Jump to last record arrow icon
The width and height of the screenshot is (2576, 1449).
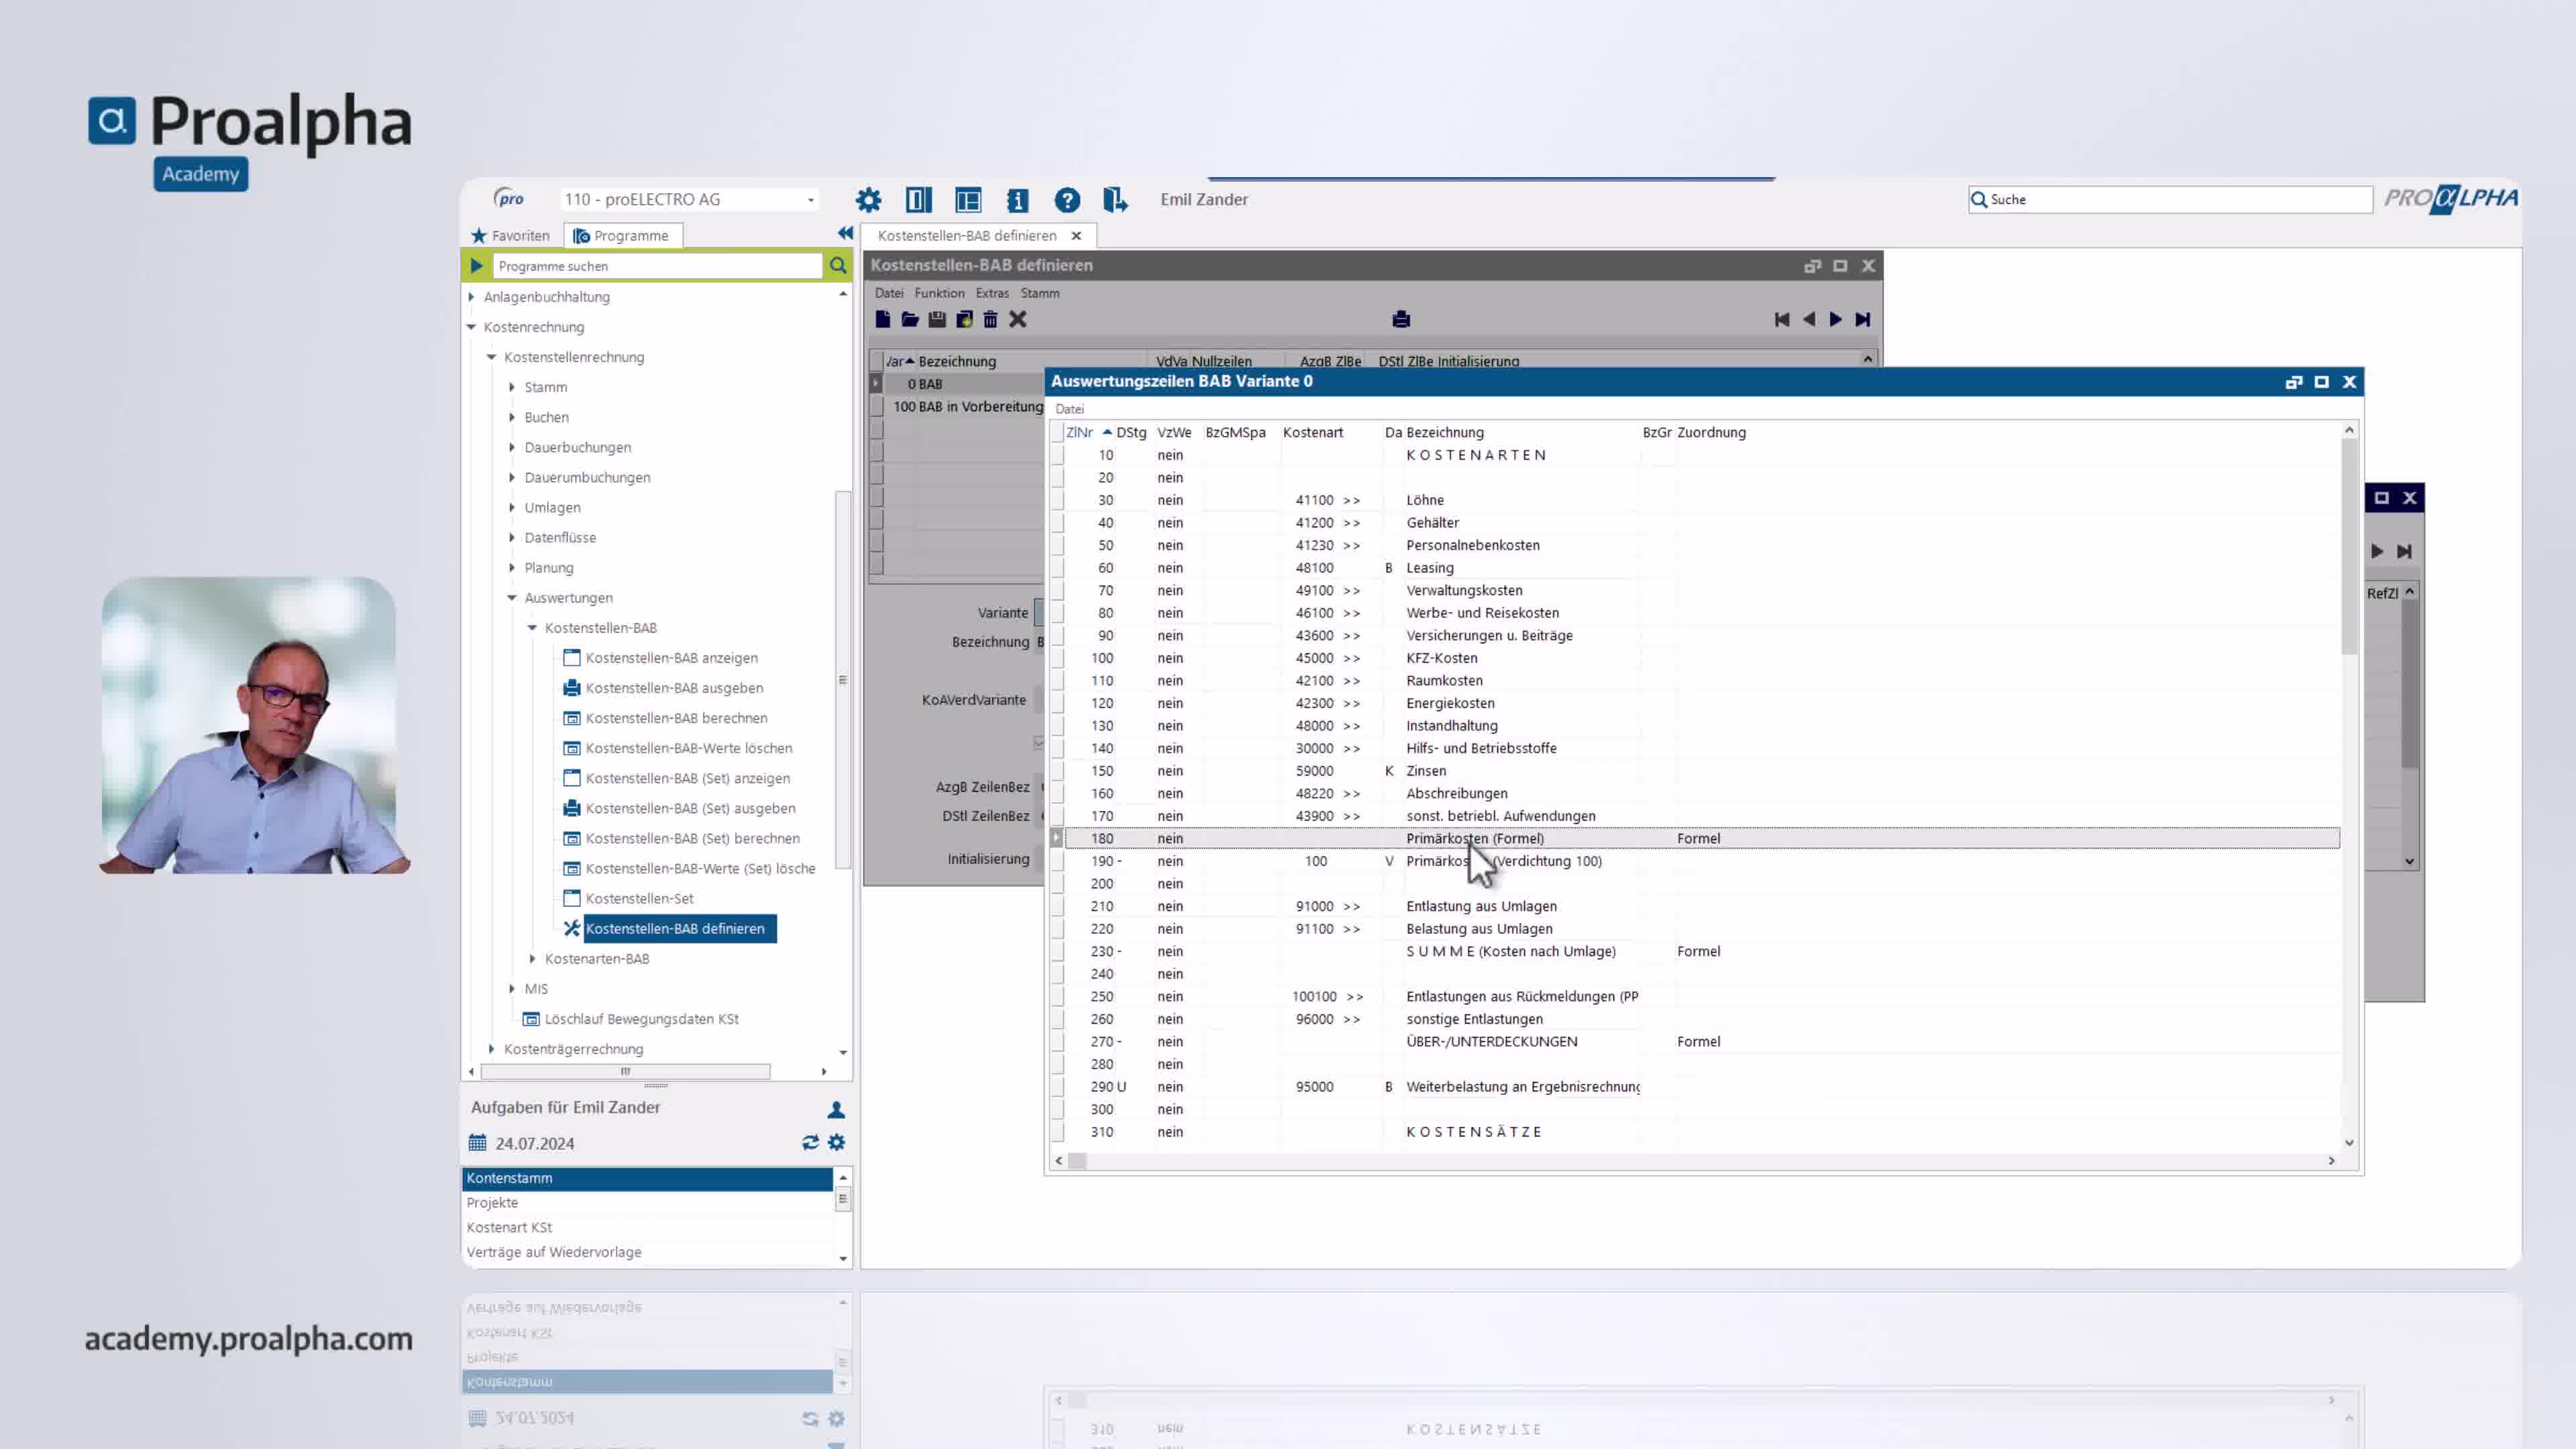click(x=1862, y=320)
